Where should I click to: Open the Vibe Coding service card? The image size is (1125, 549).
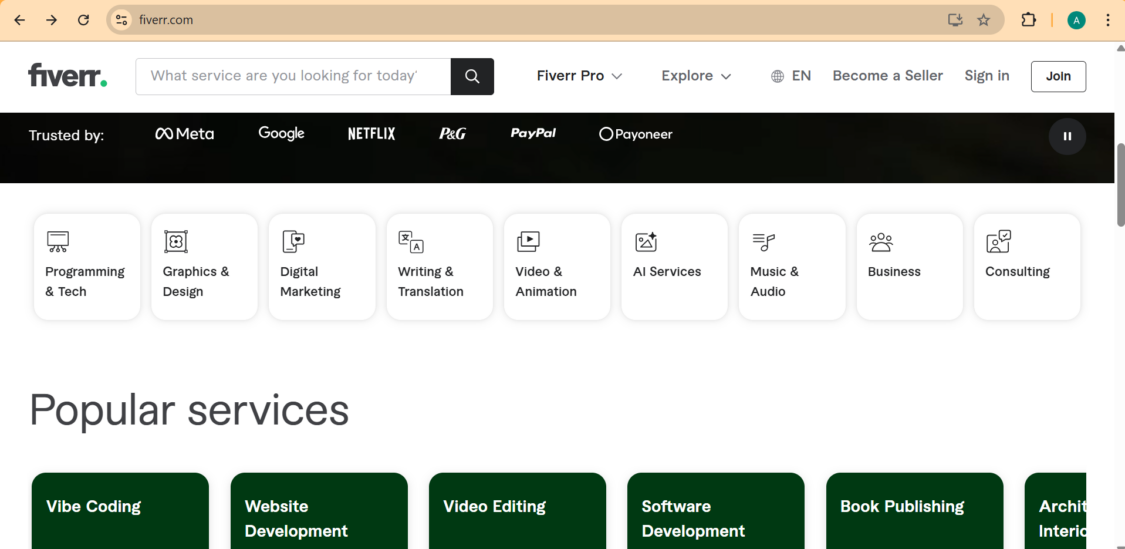click(121, 510)
